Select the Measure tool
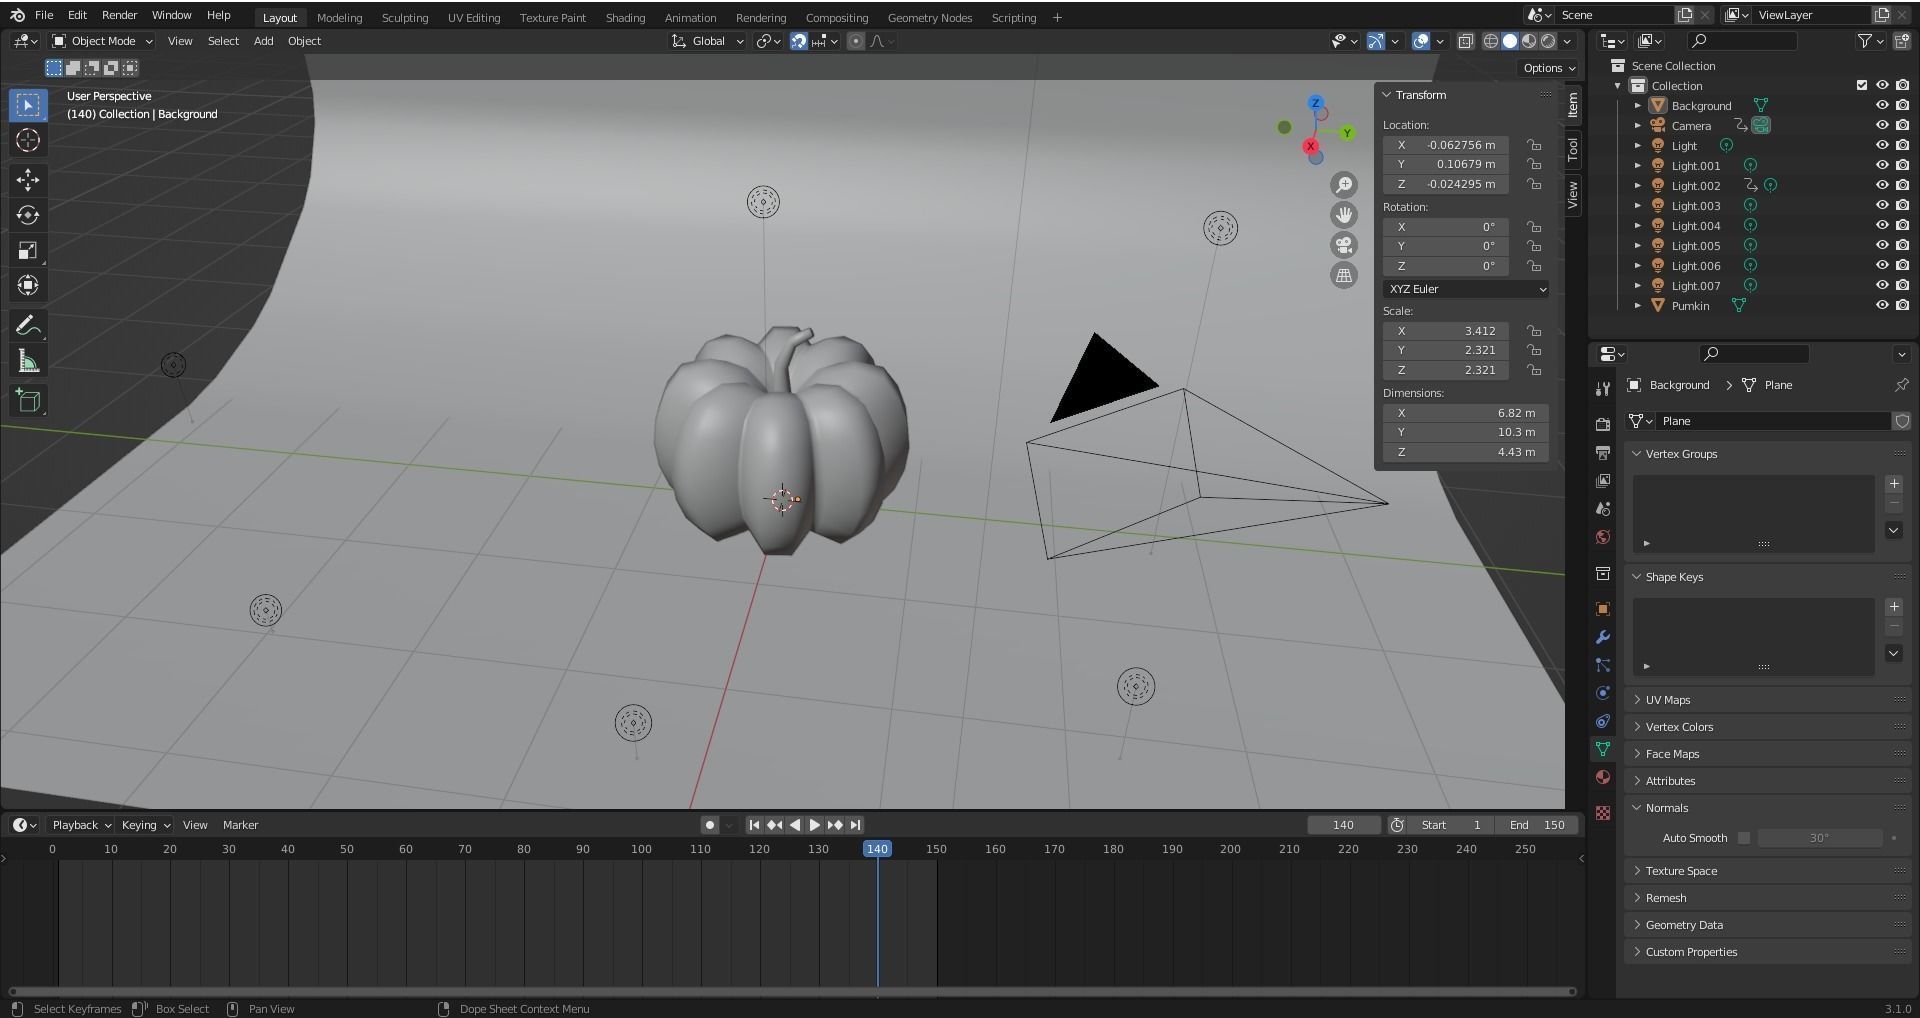The width and height of the screenshot is (1920, 1018). click(28, 361)
